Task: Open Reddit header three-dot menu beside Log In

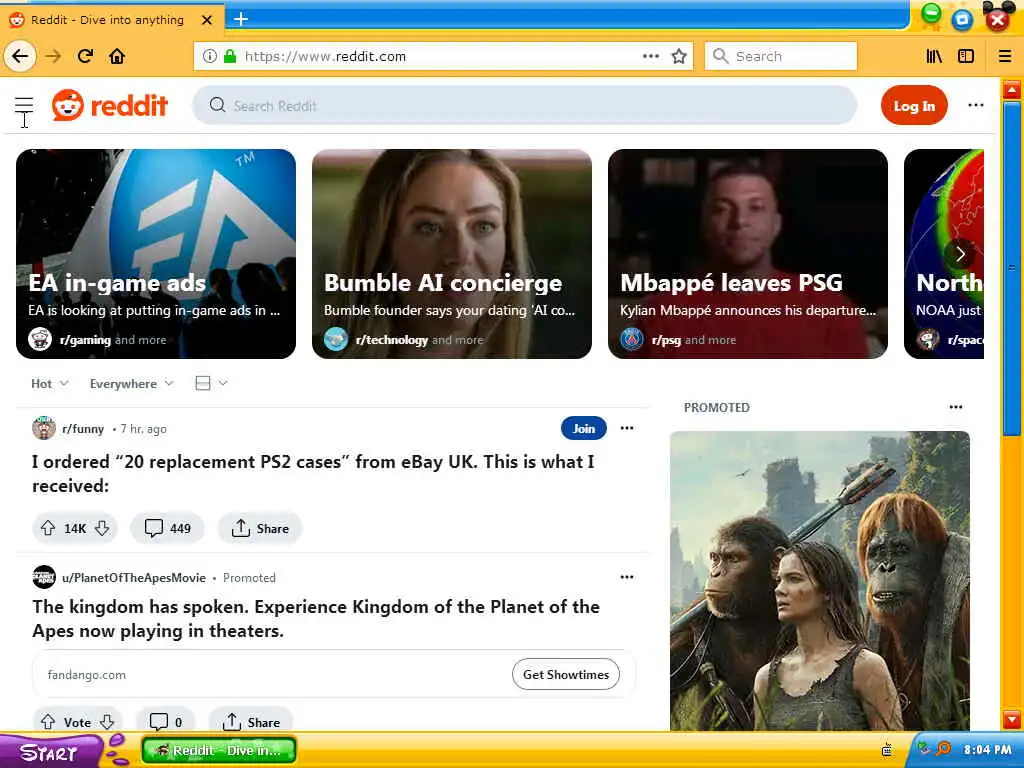Action: tap(976, 105)
